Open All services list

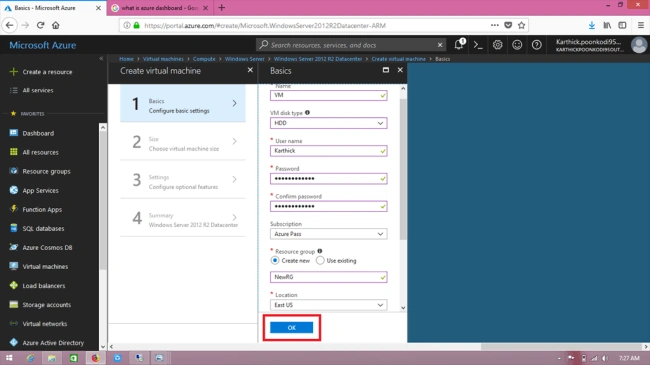pos(38,90)
